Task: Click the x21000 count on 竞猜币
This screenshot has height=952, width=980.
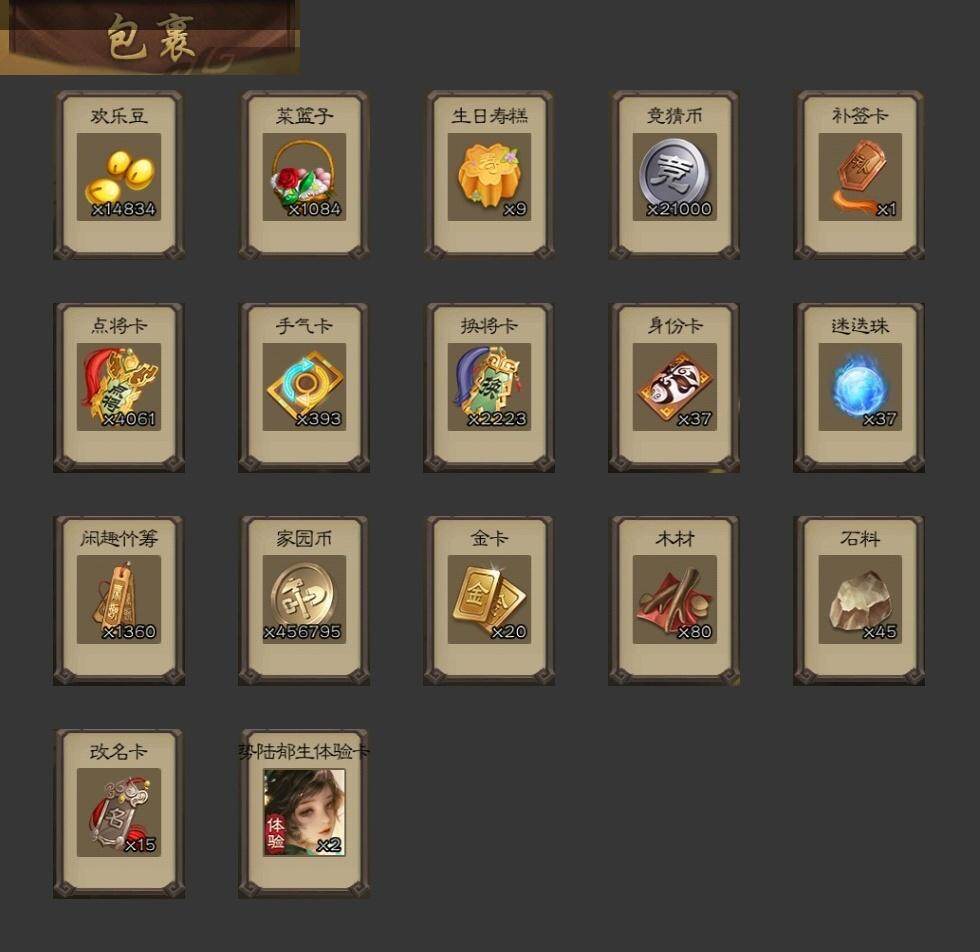Action: pyautogui.click(x=679, y=209)
